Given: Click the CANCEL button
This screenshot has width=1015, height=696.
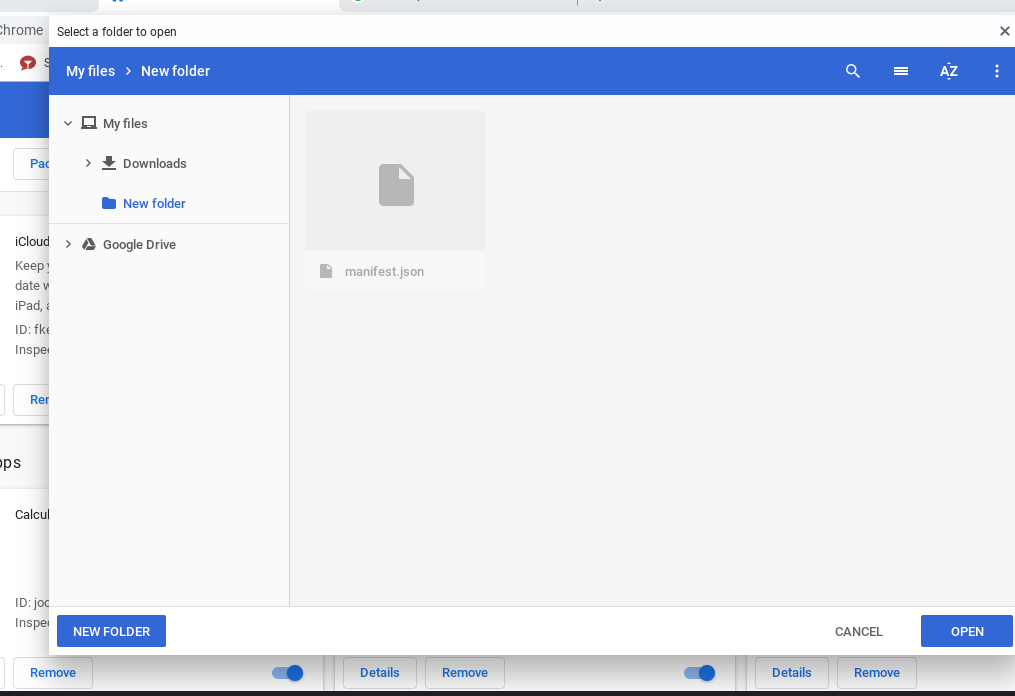Looking at the screenshot, I should tap(858, 631).
